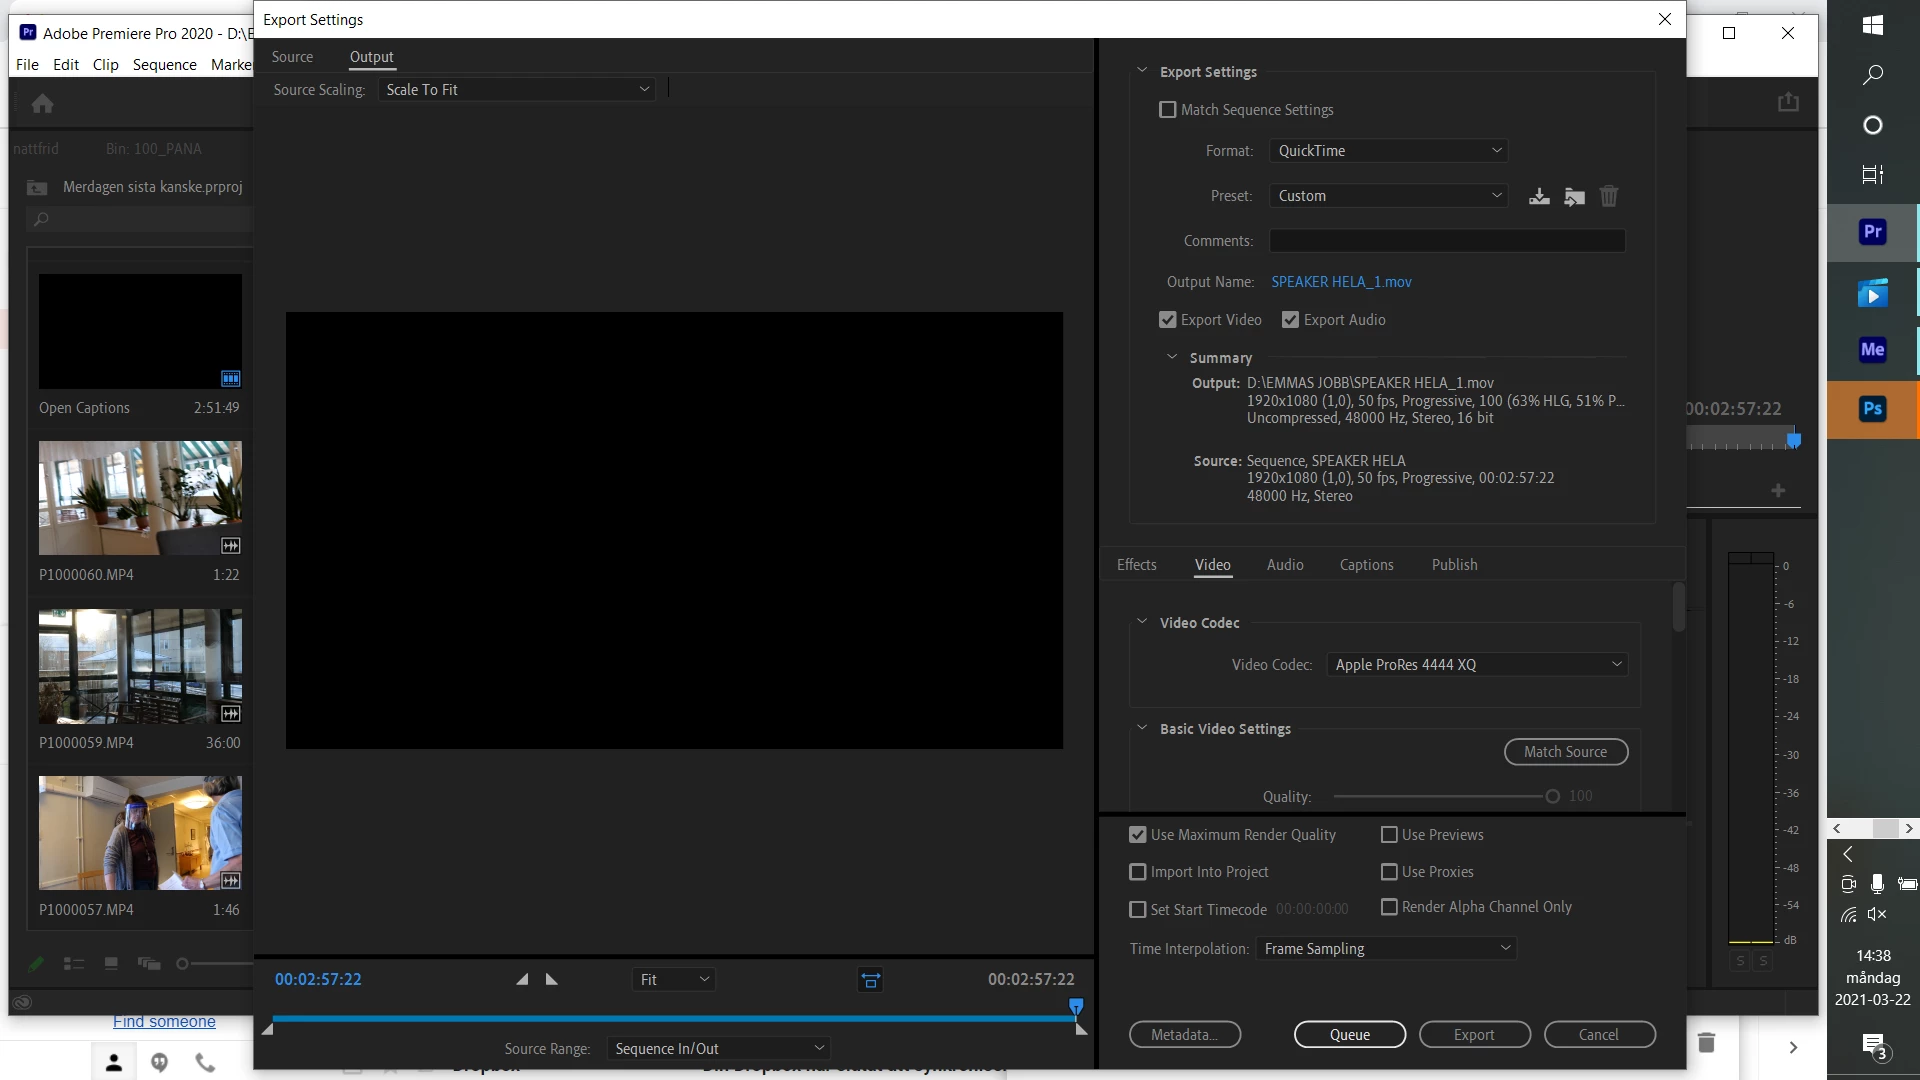The height and width of the screenshot is (1080, 1920).
Task: Click the Set In Point triangle icon
Action: [x=522, y=979]
